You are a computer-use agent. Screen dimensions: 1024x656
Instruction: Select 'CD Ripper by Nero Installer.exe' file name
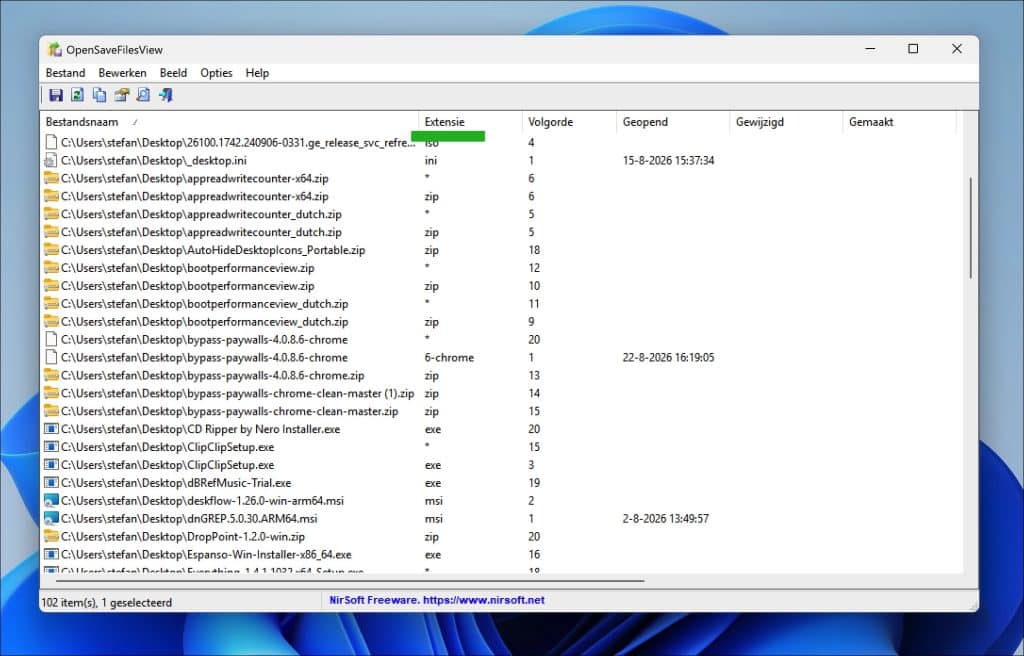(200, 429)
